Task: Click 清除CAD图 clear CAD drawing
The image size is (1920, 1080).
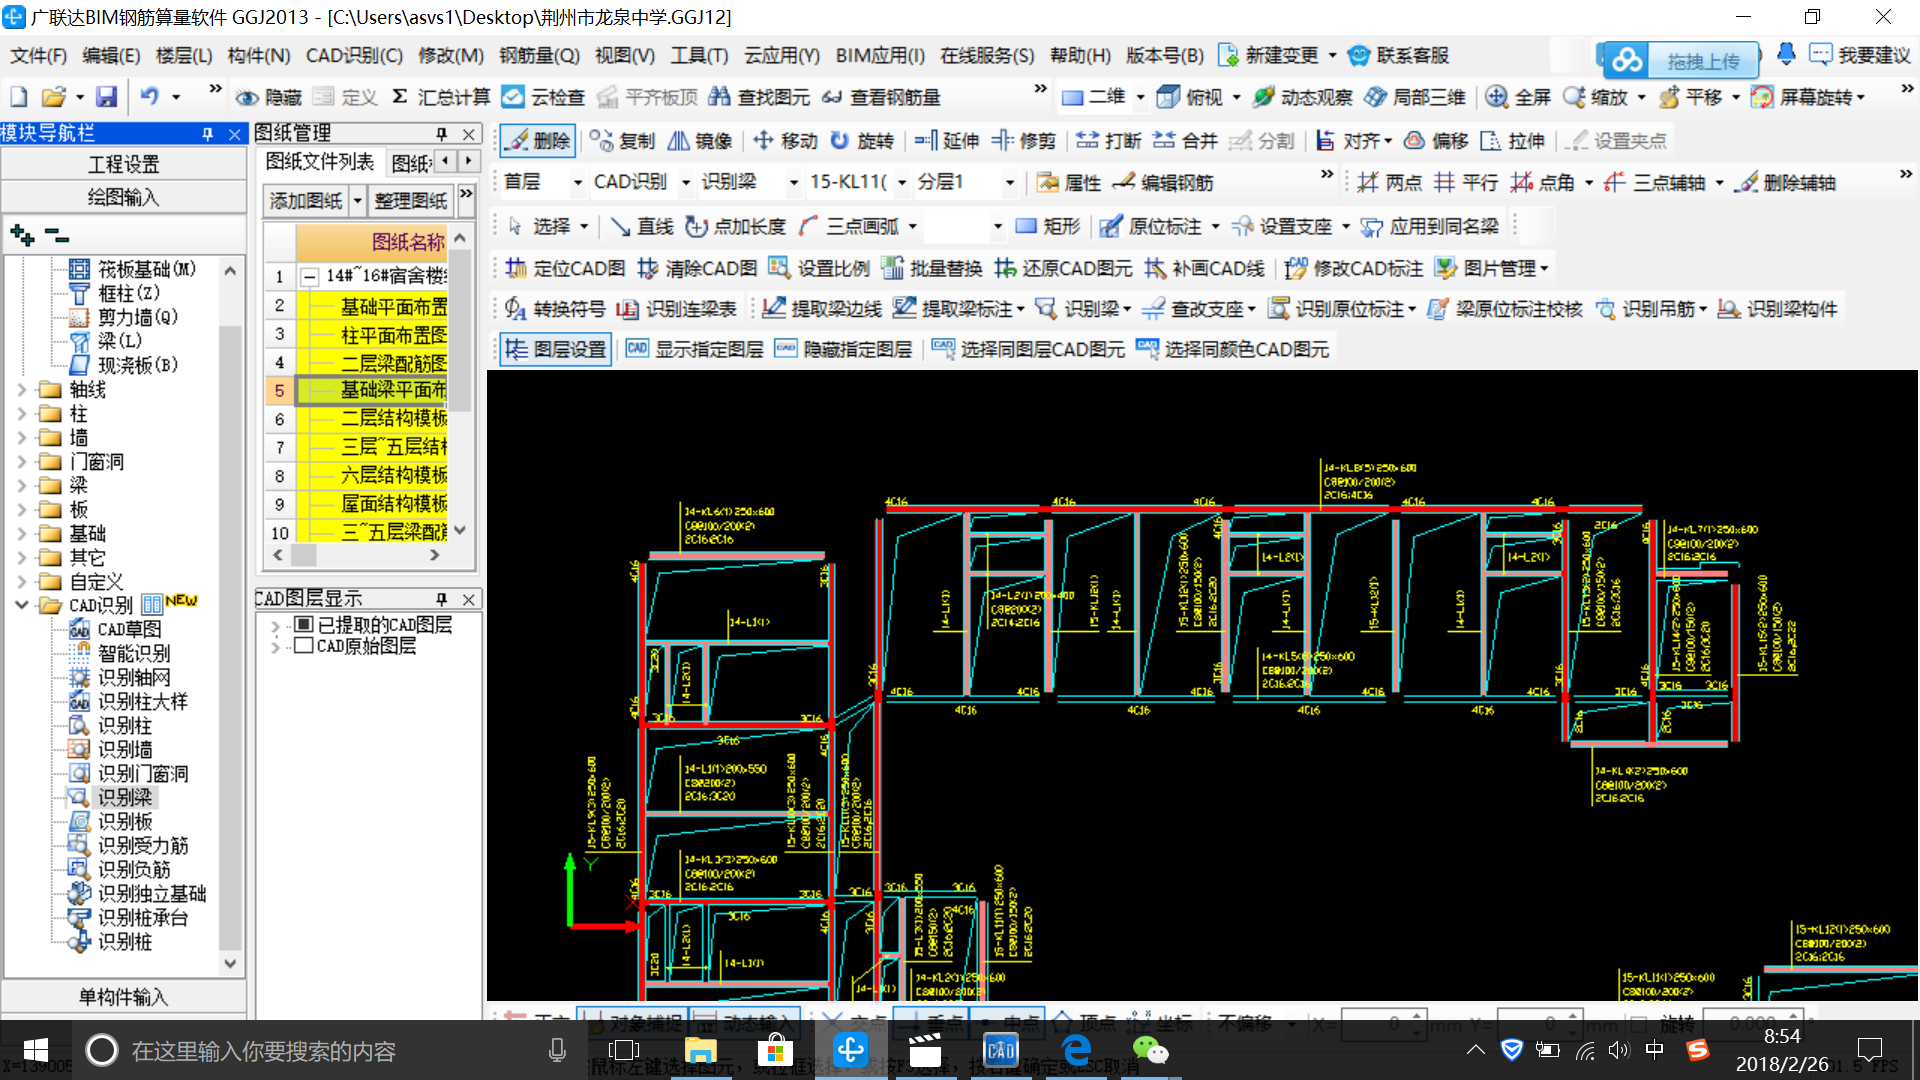Action: [x=697, y=268]
